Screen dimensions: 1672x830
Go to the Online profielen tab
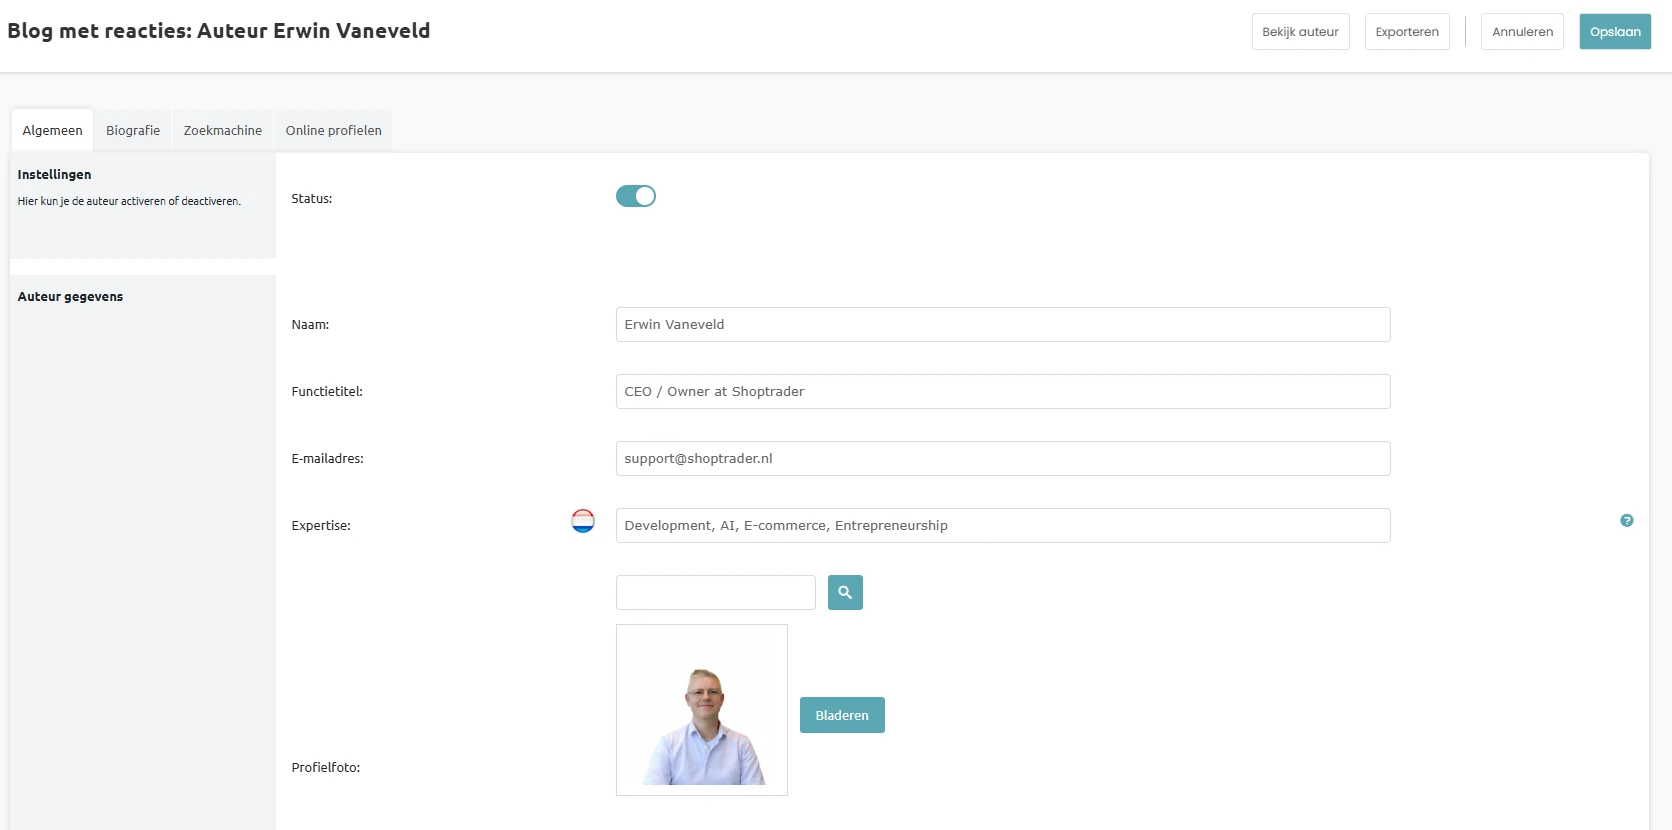point(333,131)
